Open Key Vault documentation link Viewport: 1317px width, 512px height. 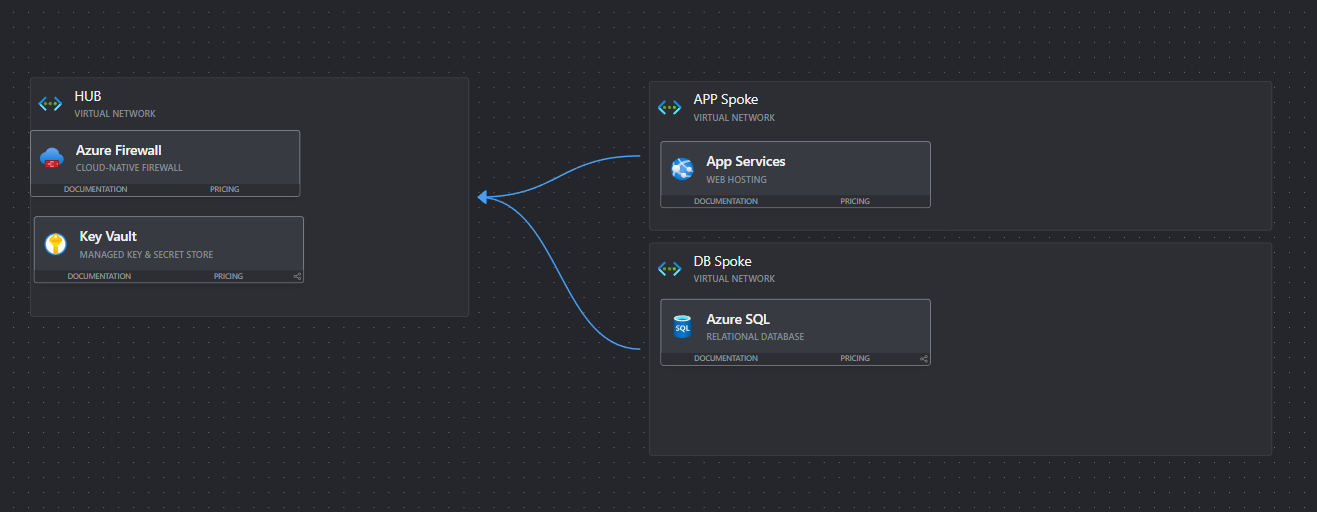[x=99, y=276]
